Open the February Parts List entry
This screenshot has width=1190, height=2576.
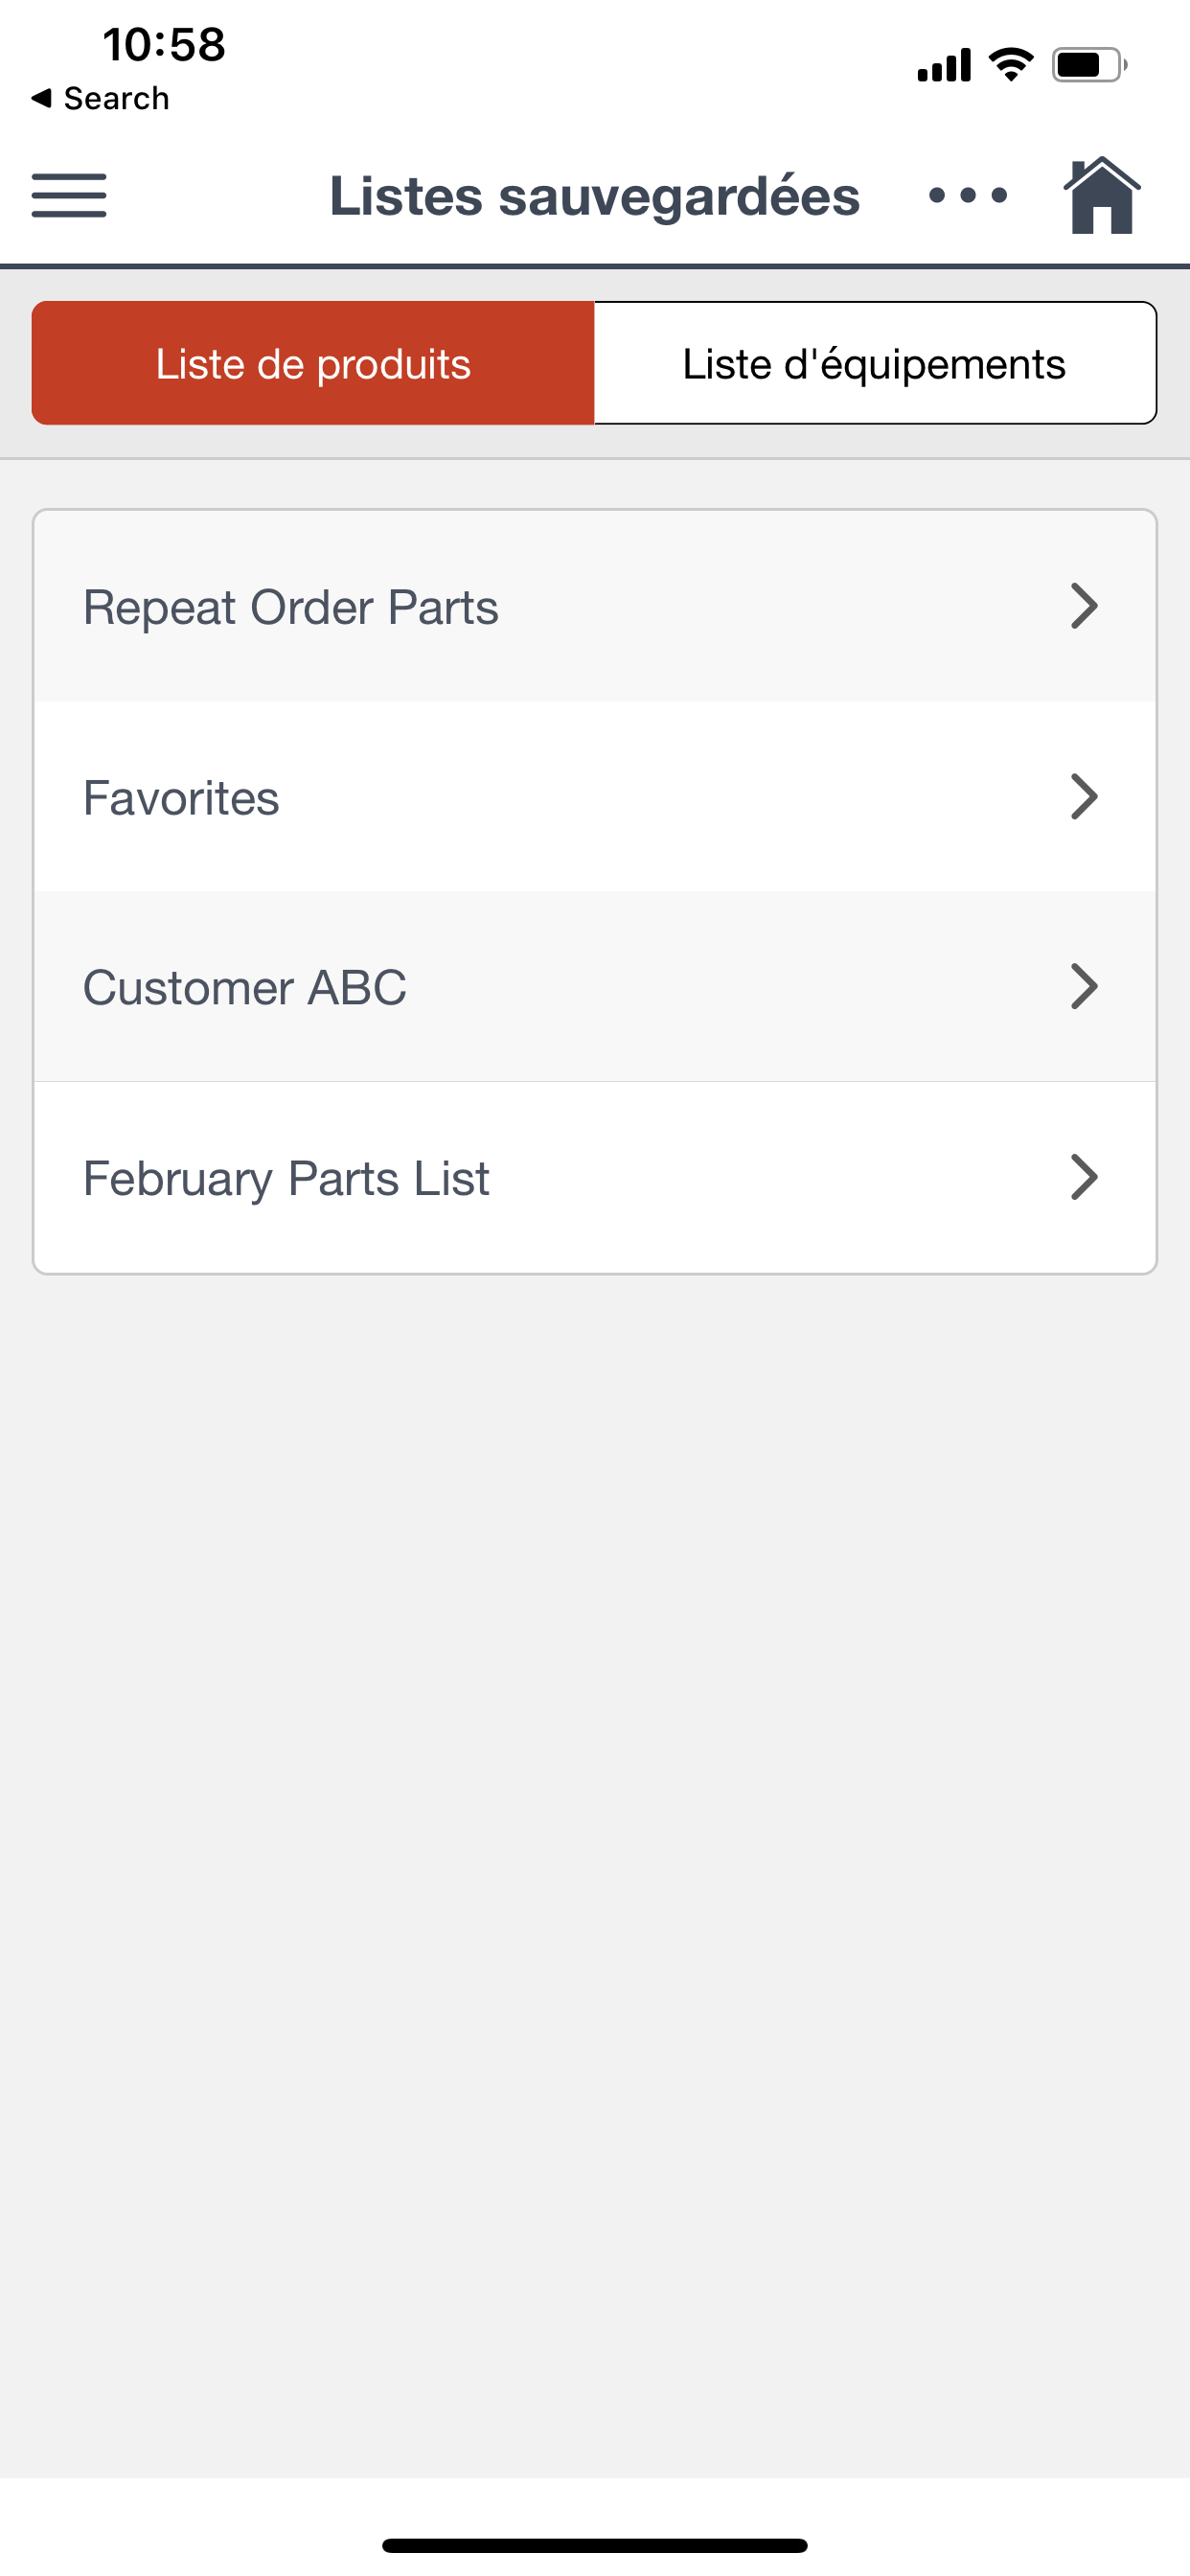[595, 1177]
